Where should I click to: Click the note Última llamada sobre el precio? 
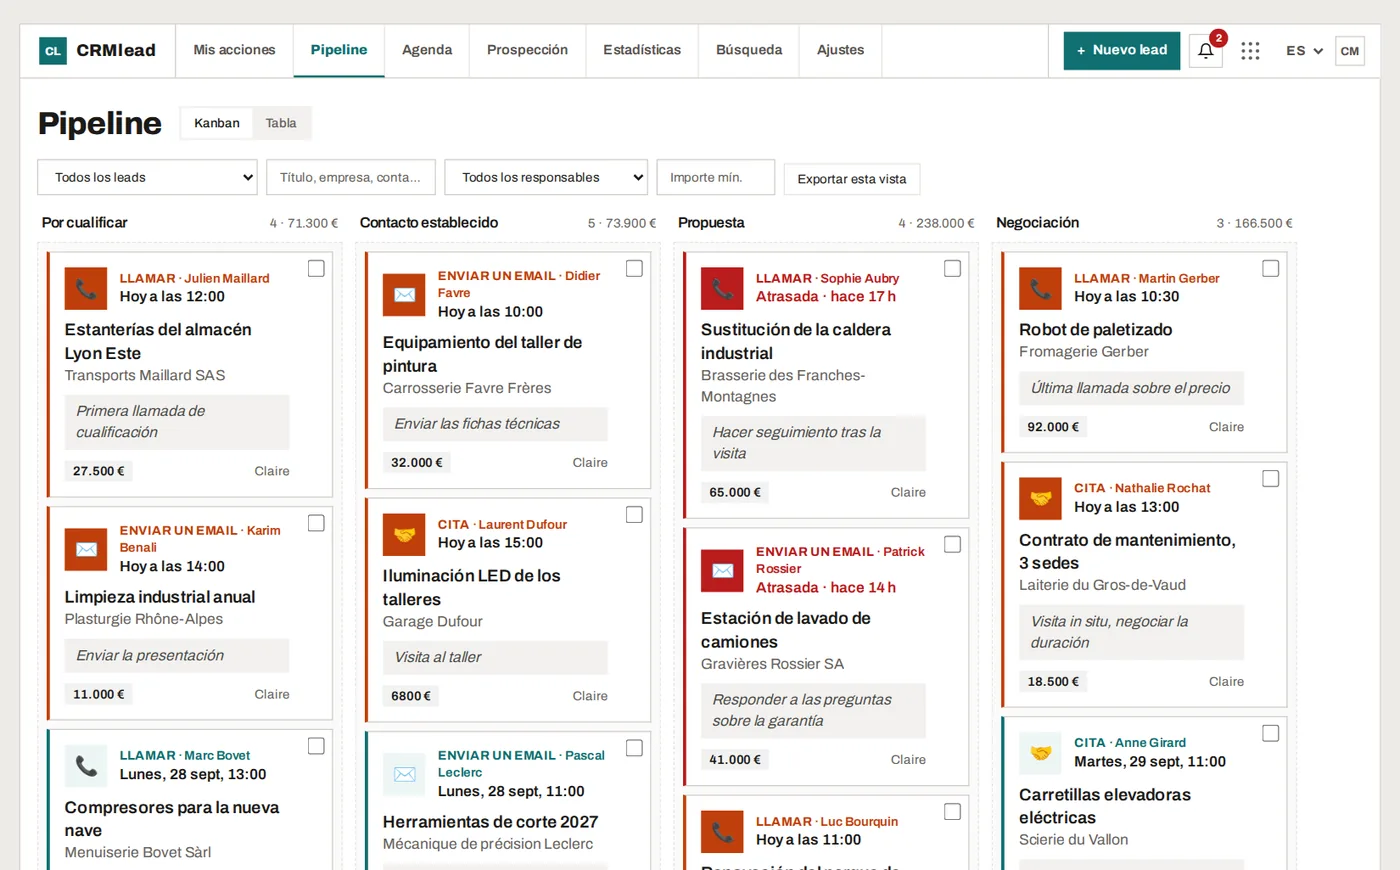pos(1131,388)
